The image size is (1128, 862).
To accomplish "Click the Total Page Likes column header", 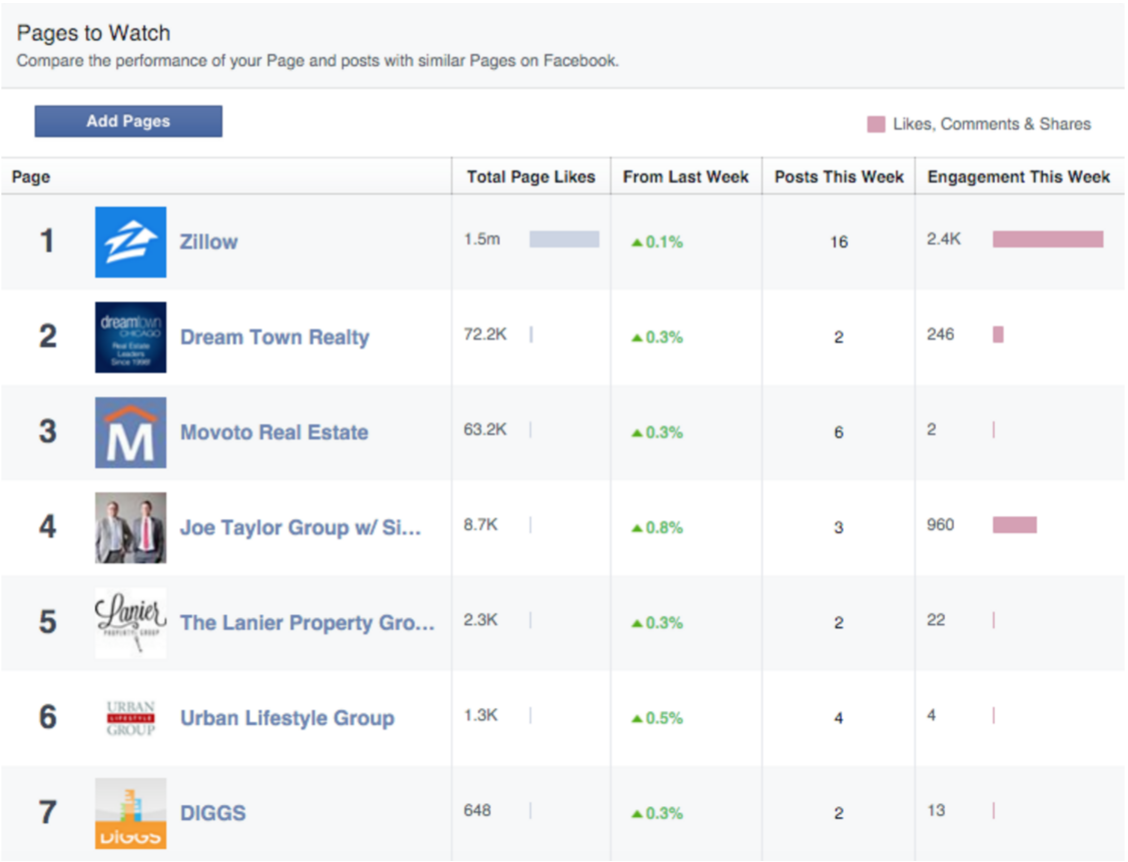I will 531,177.
